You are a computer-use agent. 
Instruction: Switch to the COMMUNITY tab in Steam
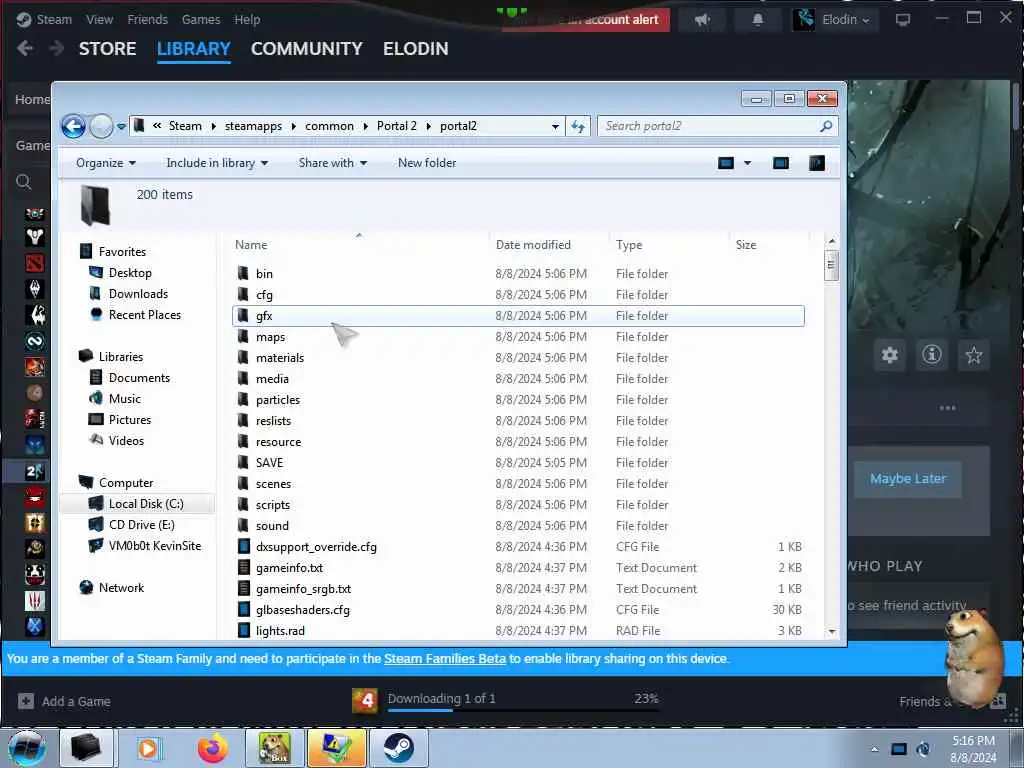306,49
